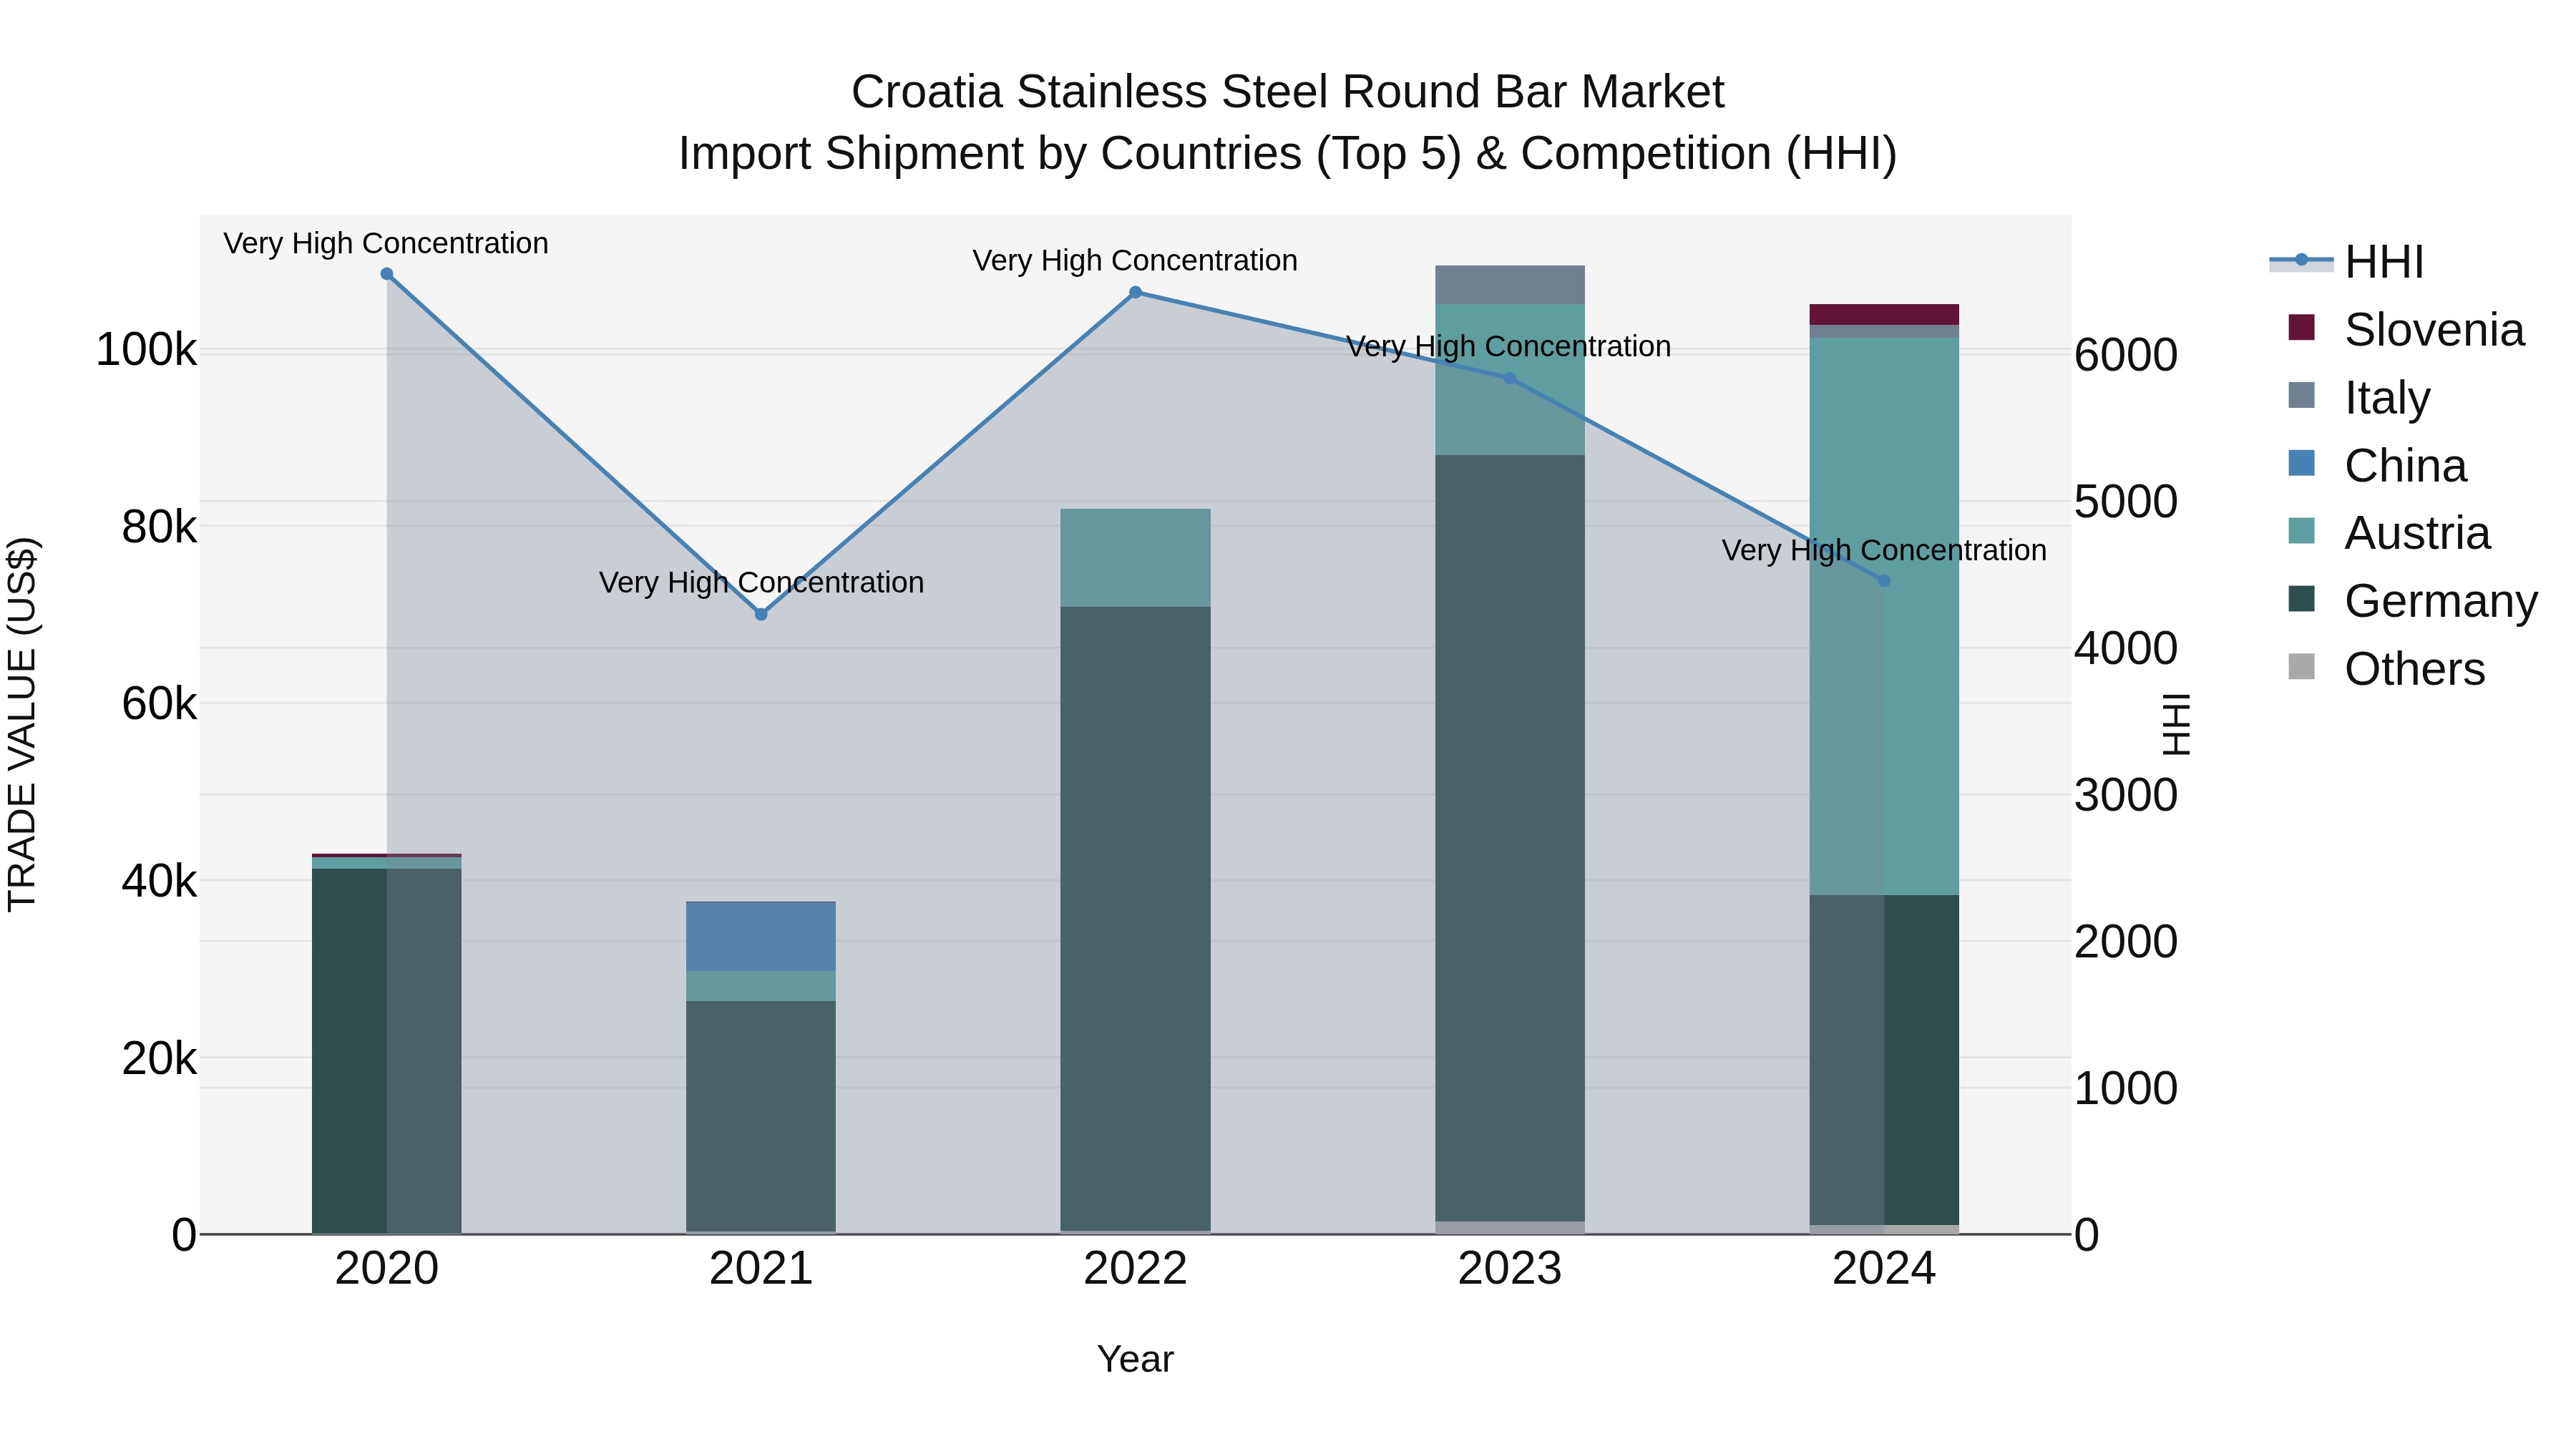Click the 60k y-axis tick label
2576x1449 pixels.
click(x=159, y=704)
